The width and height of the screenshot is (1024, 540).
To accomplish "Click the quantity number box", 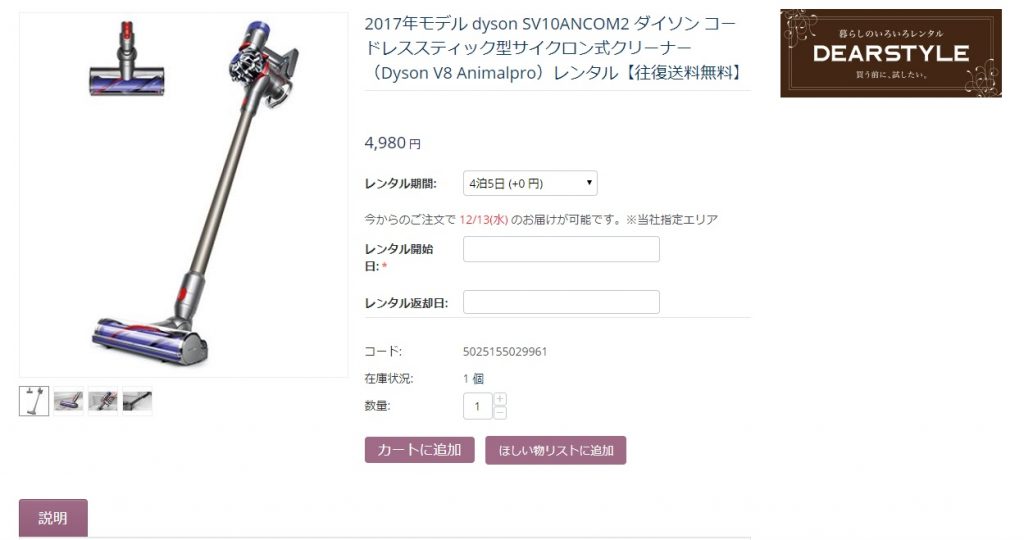I will (477, 406).
